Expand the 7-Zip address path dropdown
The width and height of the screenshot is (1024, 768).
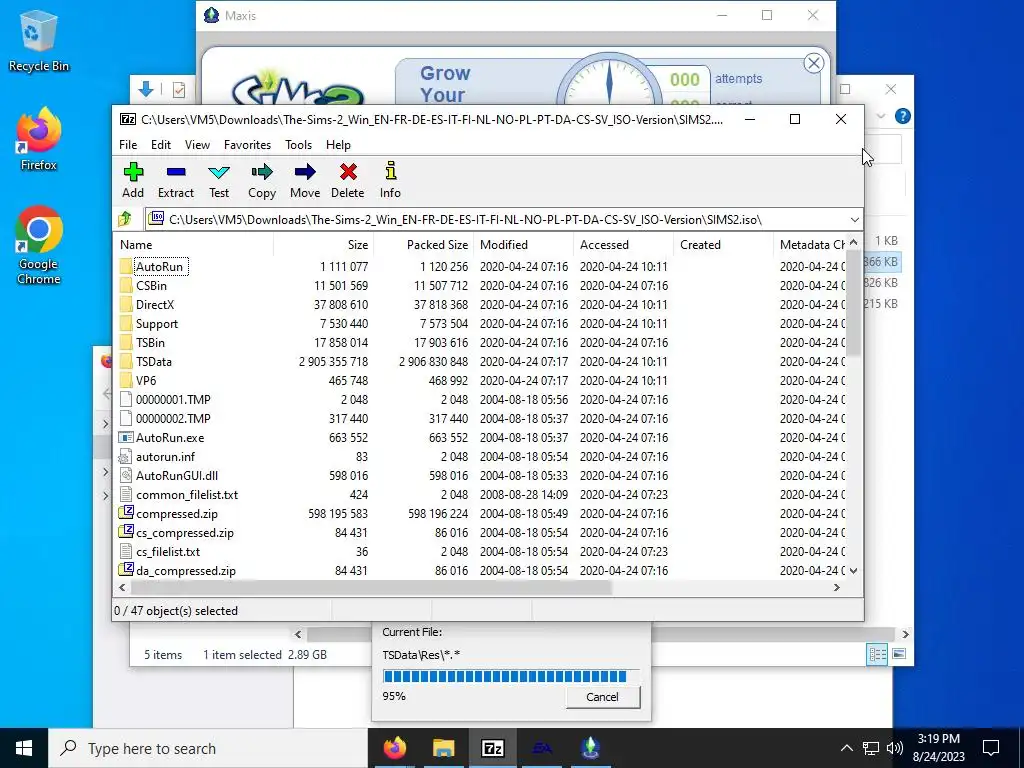coord(854,219)
